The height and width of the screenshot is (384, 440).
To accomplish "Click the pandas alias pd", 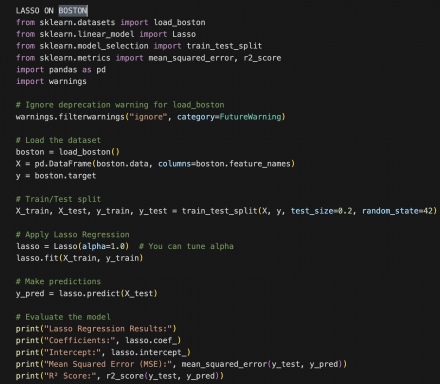I will pyautogui.click(x=101, y=70).
